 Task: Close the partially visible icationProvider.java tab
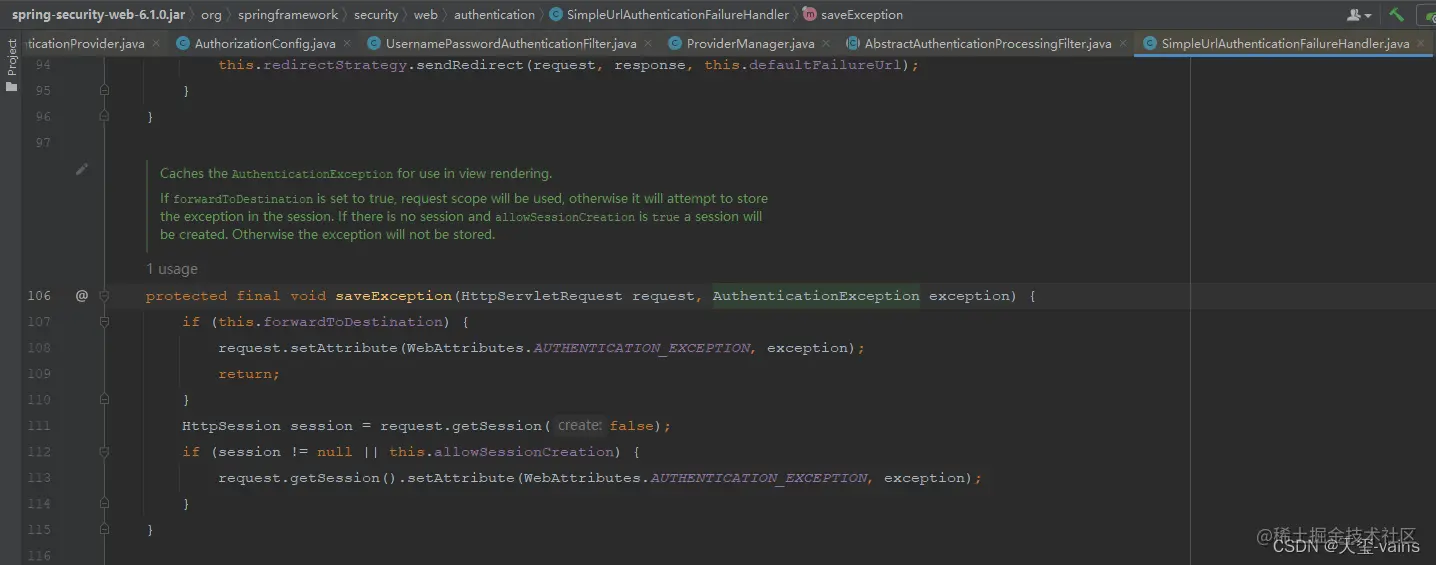156,44
